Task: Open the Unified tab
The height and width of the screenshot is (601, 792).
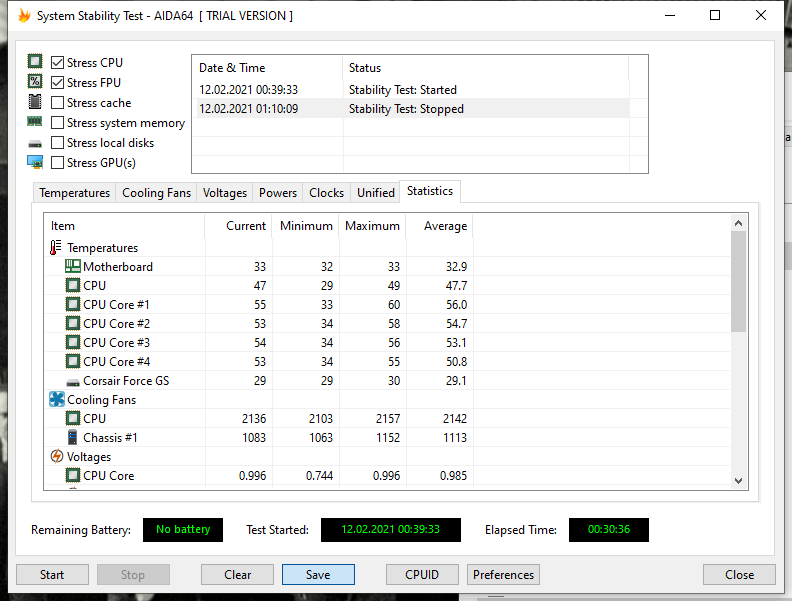Action: click(x=376, y=193)
